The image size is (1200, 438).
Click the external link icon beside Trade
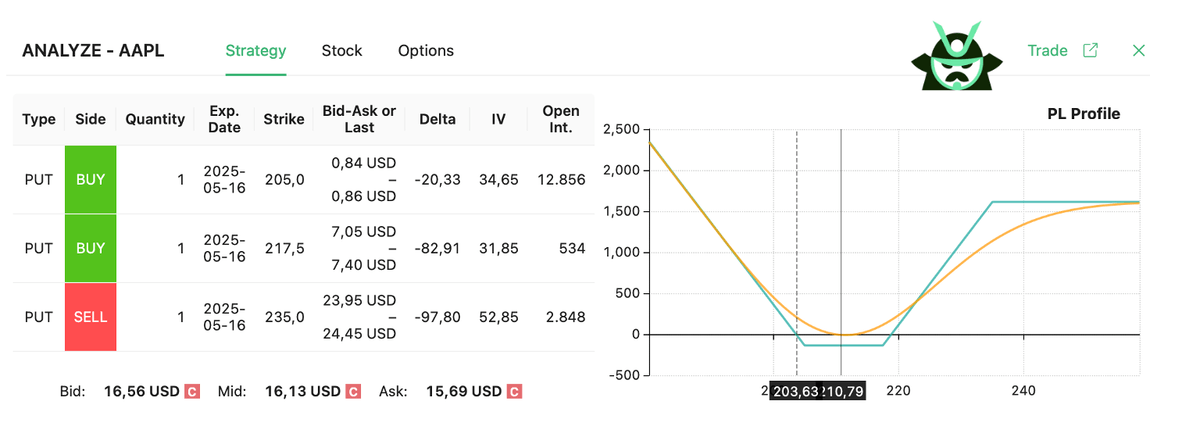coord(1090,50)
